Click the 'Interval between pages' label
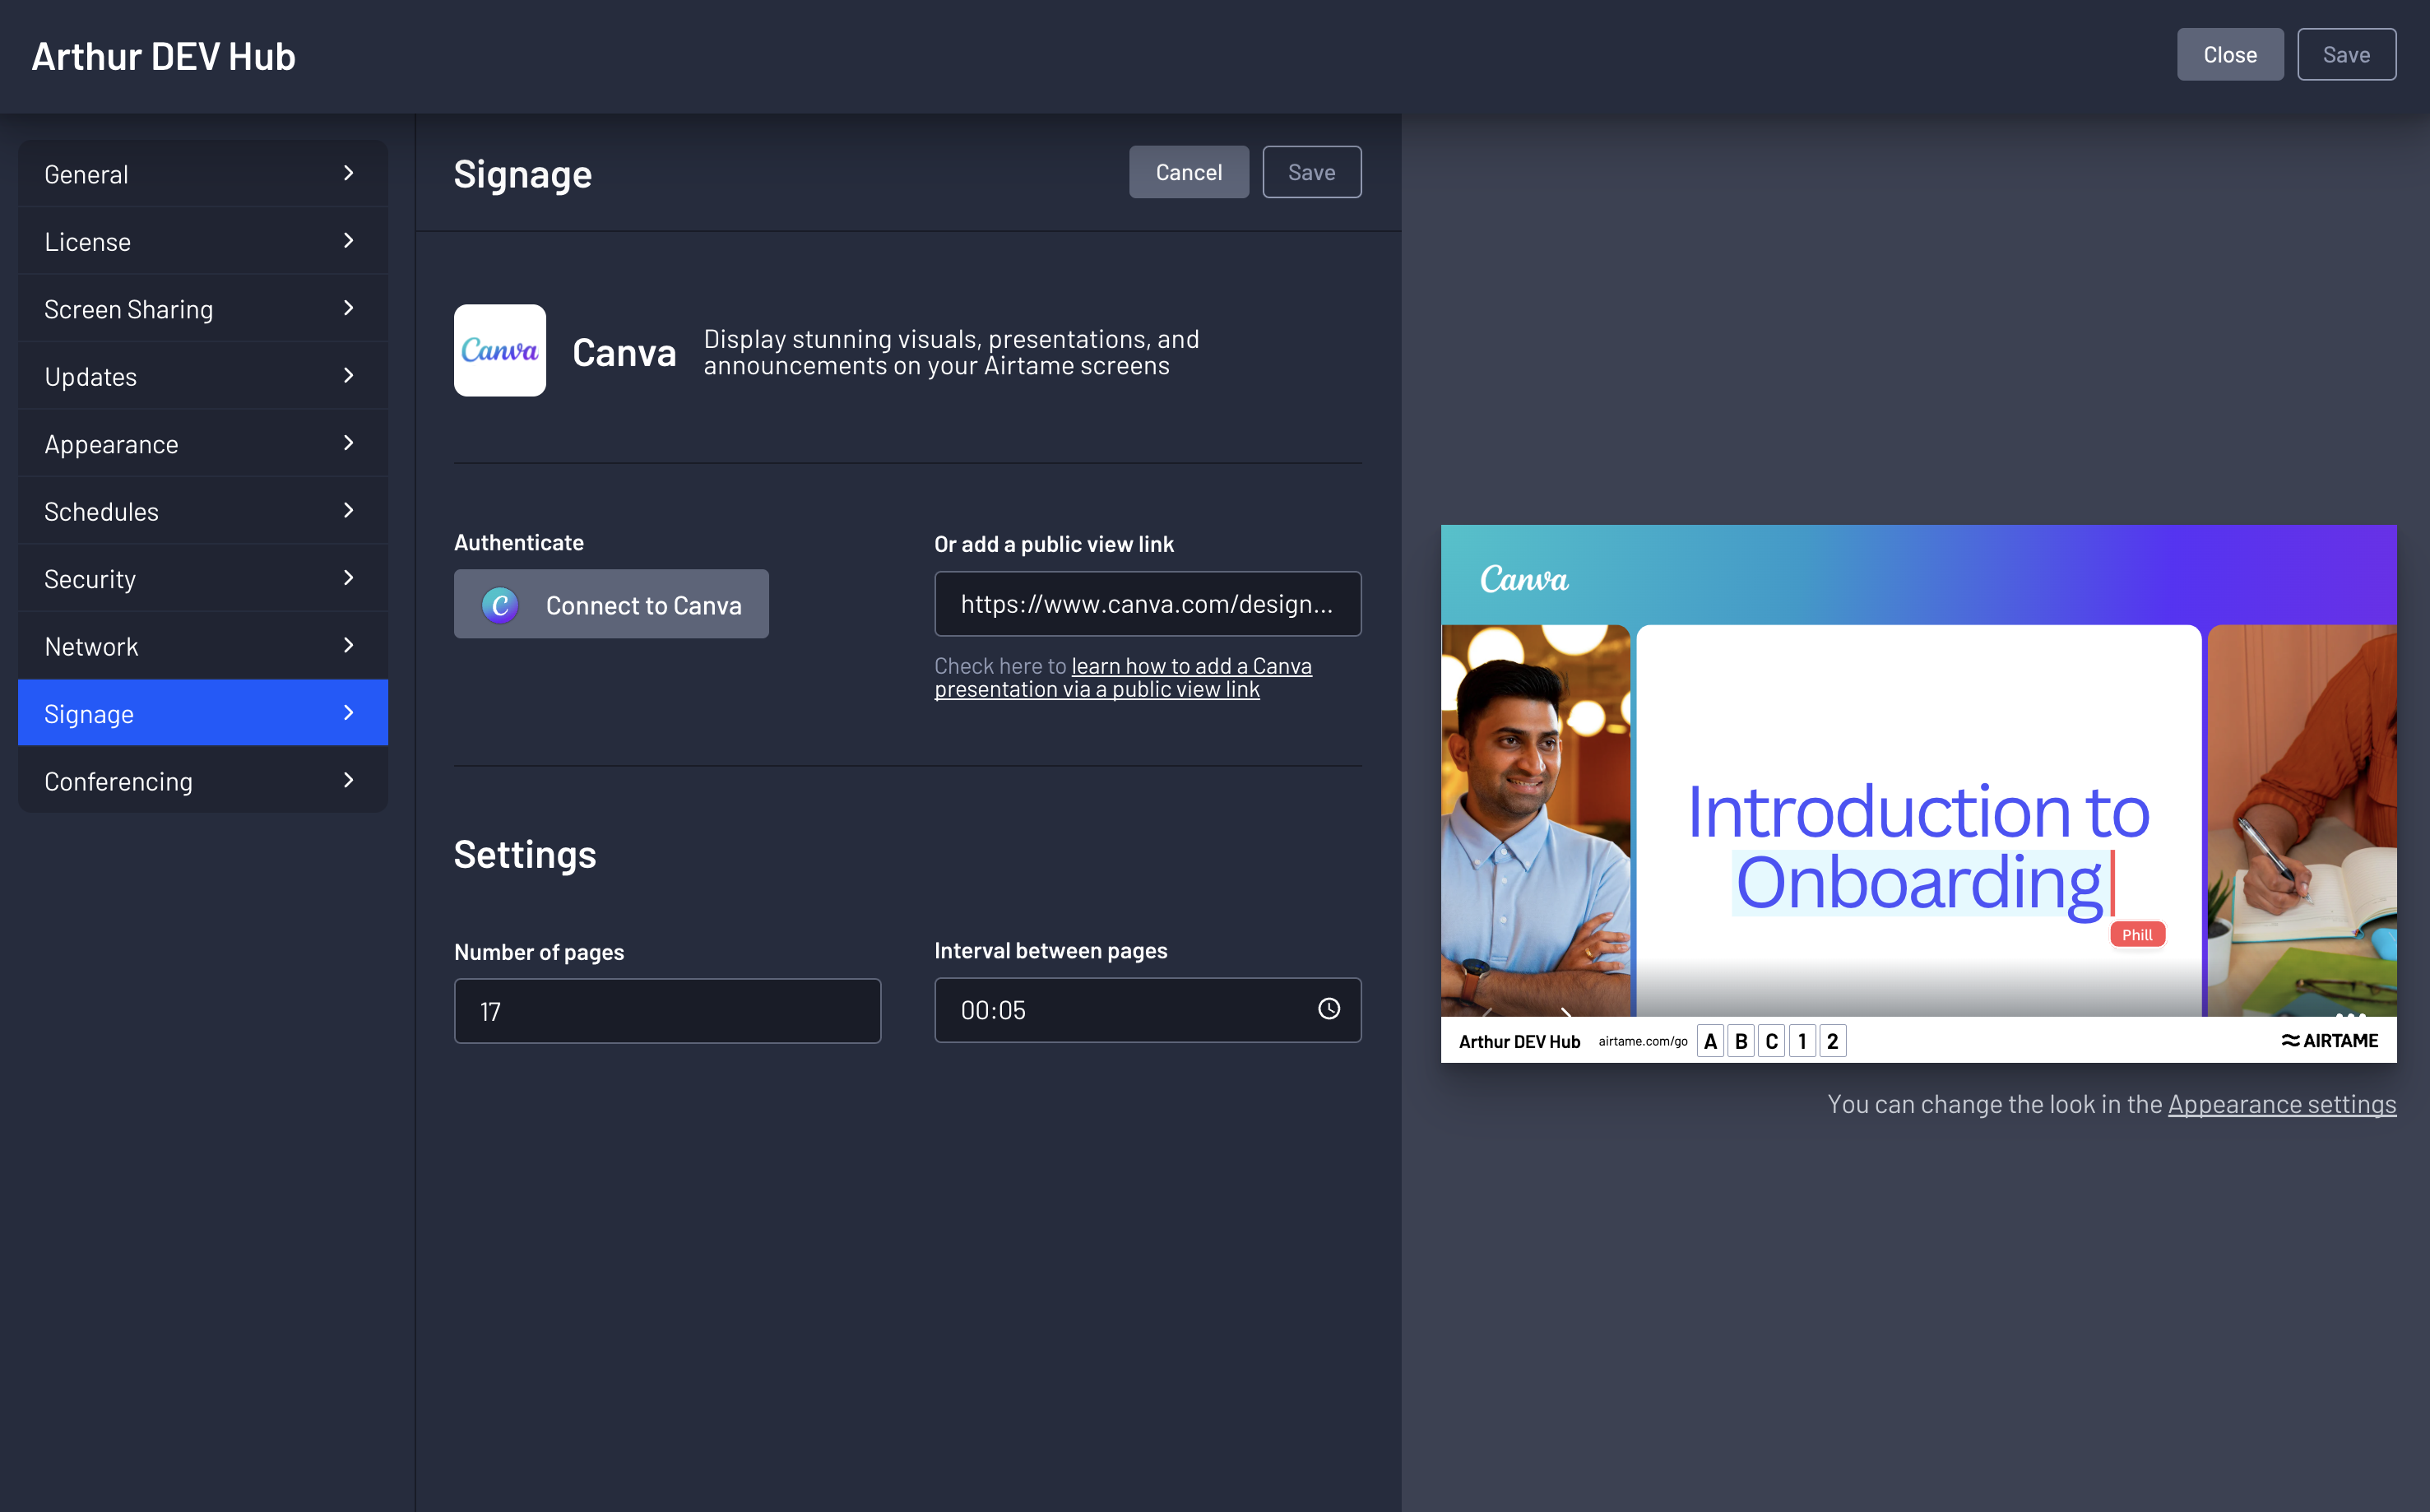 (x=1051, y=950)
